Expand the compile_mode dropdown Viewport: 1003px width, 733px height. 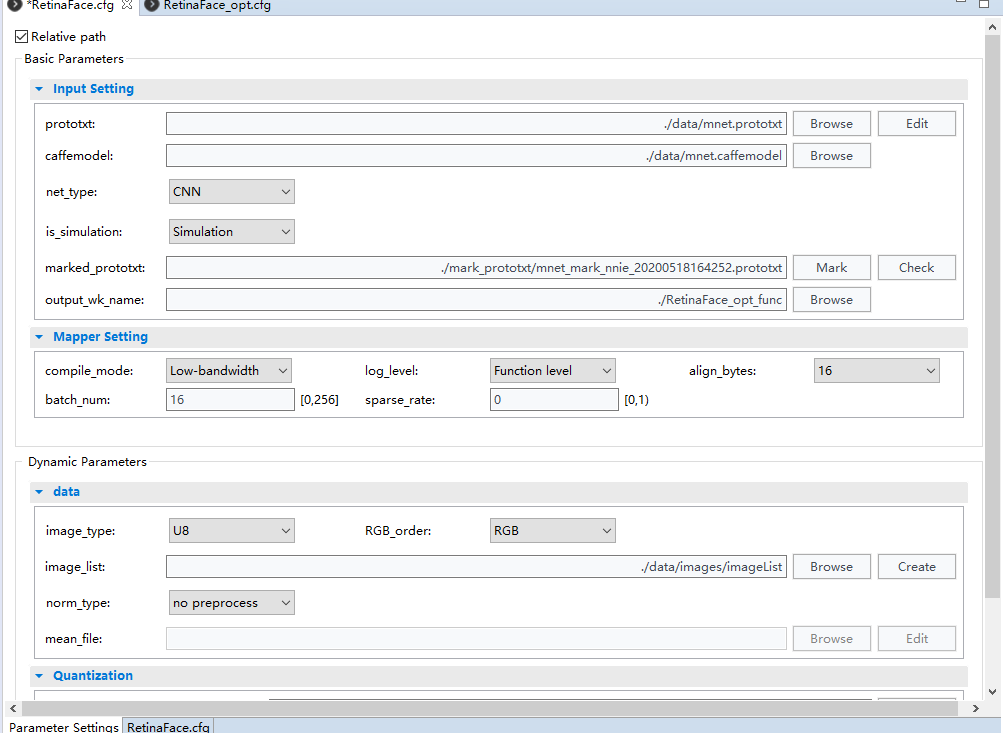click(x=229, y=371)
